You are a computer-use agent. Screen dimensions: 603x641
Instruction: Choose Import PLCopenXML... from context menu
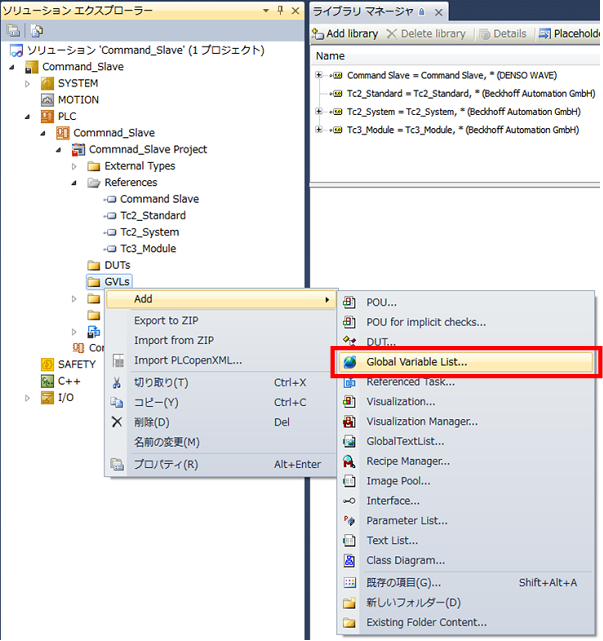point(188,360)
